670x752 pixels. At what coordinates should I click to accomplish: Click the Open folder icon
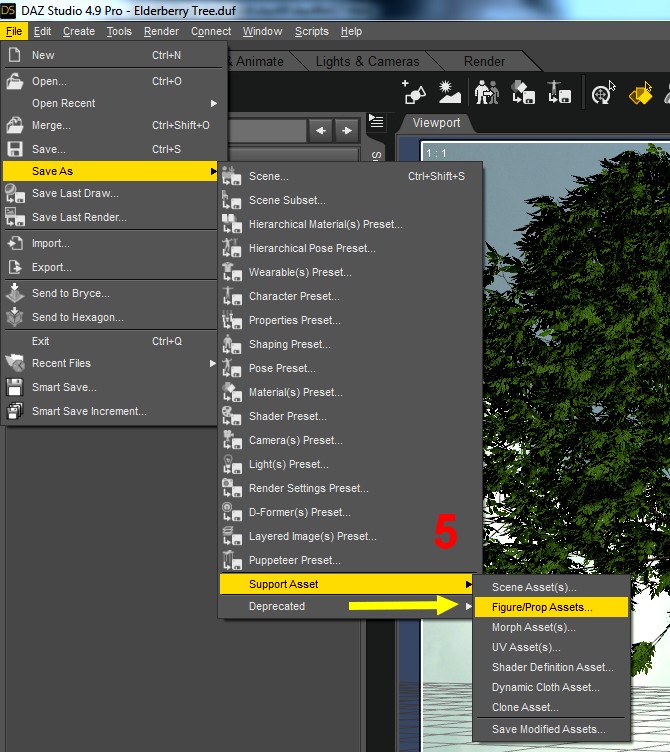14,81
